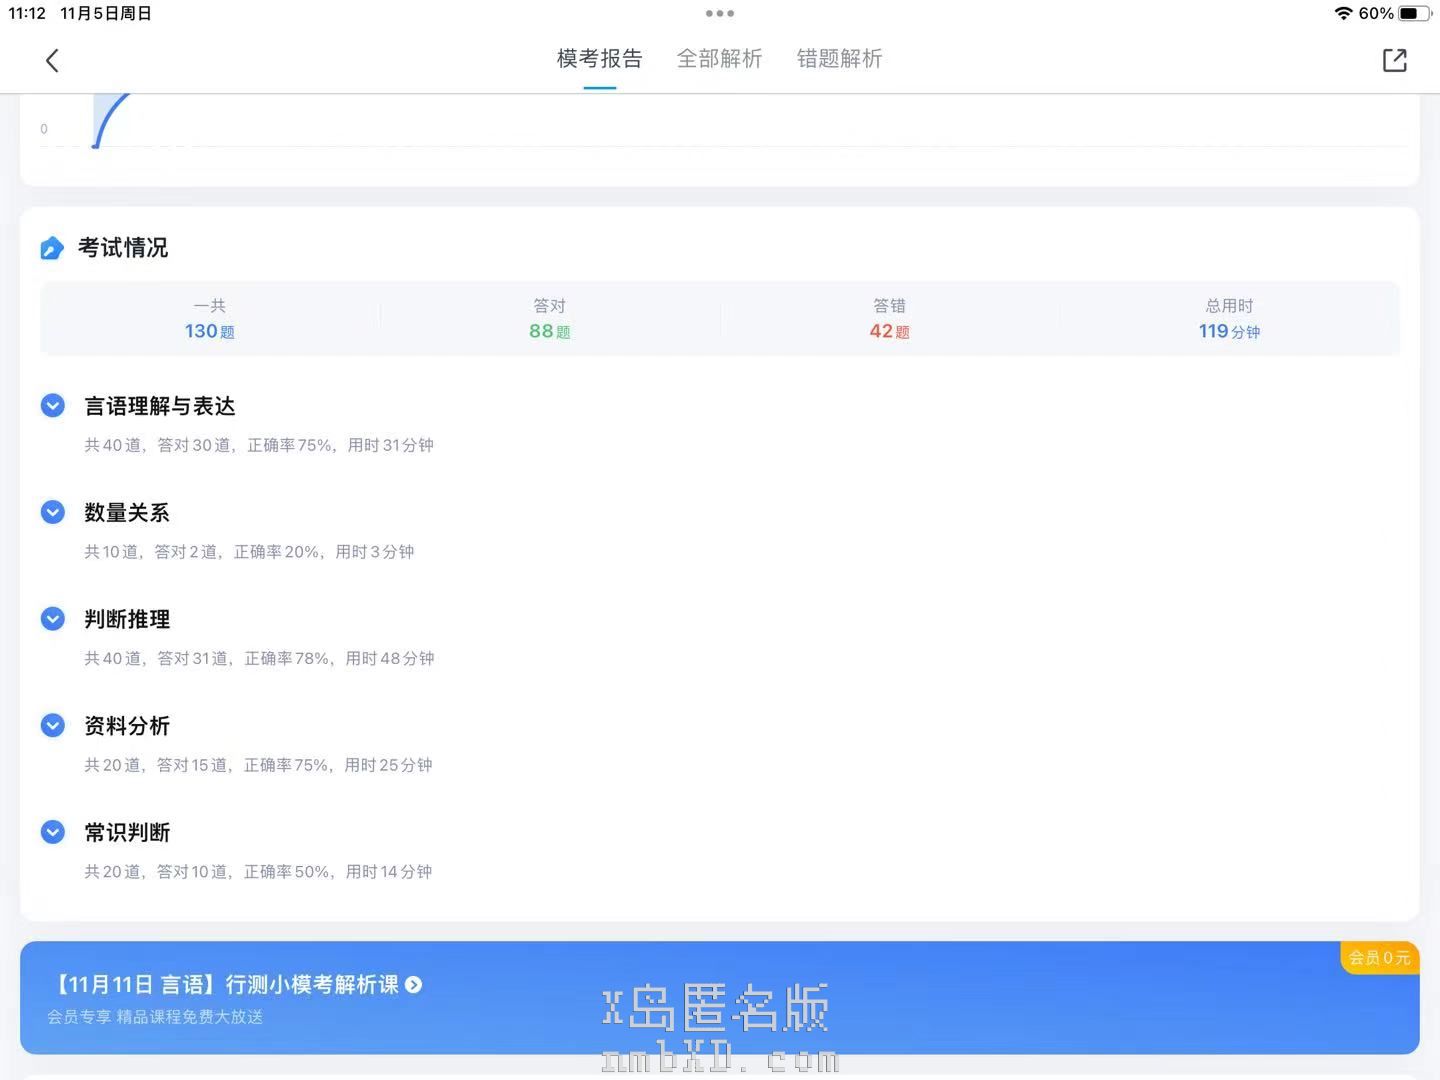The height and width of the screenshot is (1080, 1440).
Task: Tap the 答对 88题 statistic
Action: pos(549,319)
